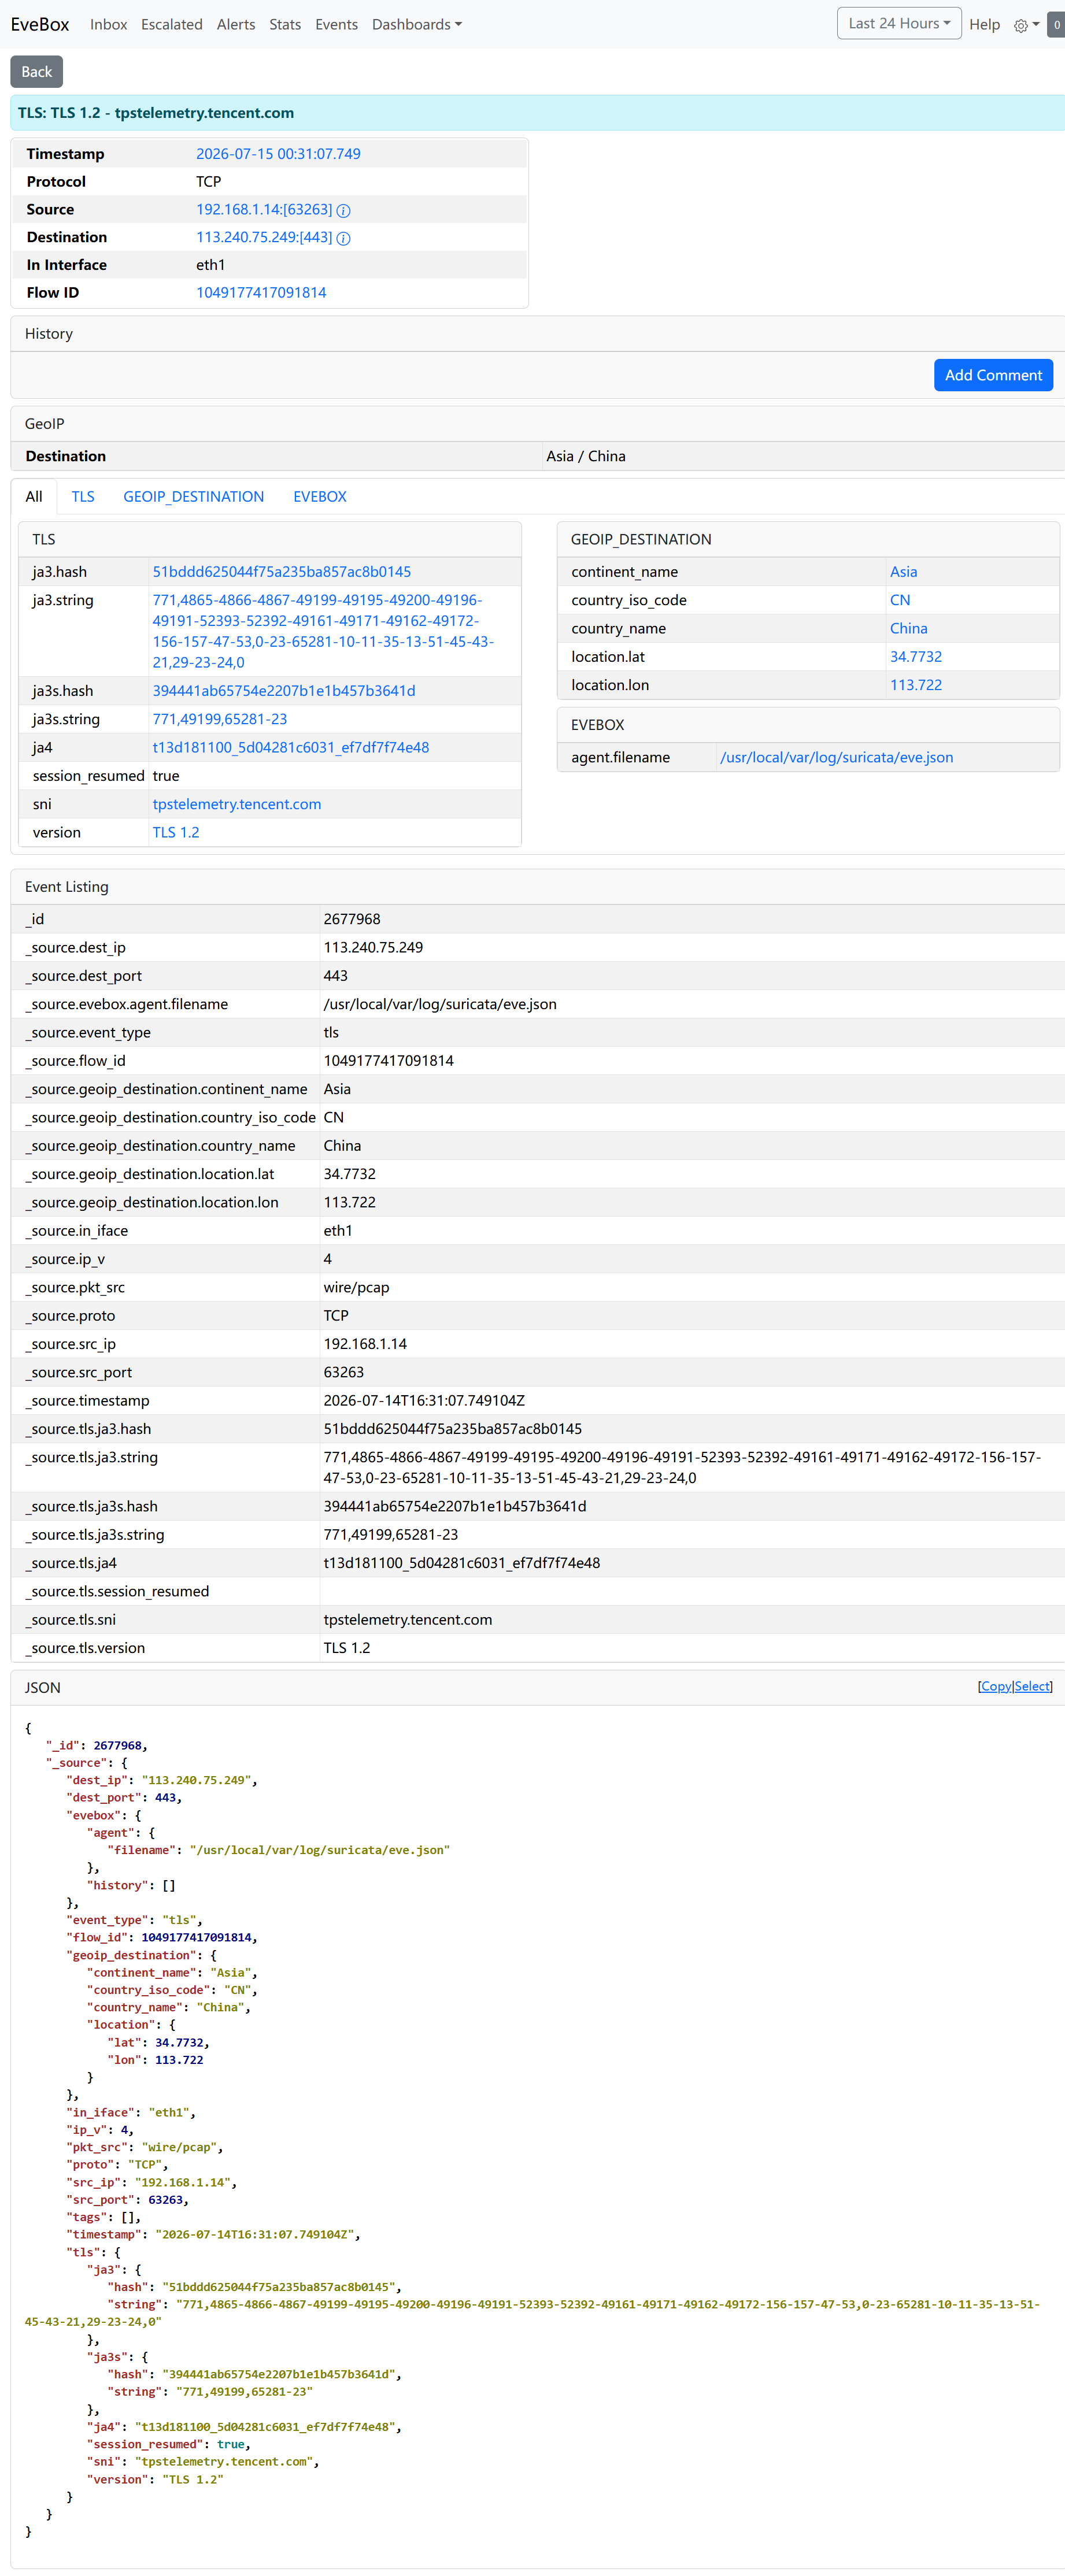Click the timestamp 2026-07-15 00:31:07.749 link
The height and width of the screenshot is (2576, 1065).
pyautogui.click(x=278, y=154)
